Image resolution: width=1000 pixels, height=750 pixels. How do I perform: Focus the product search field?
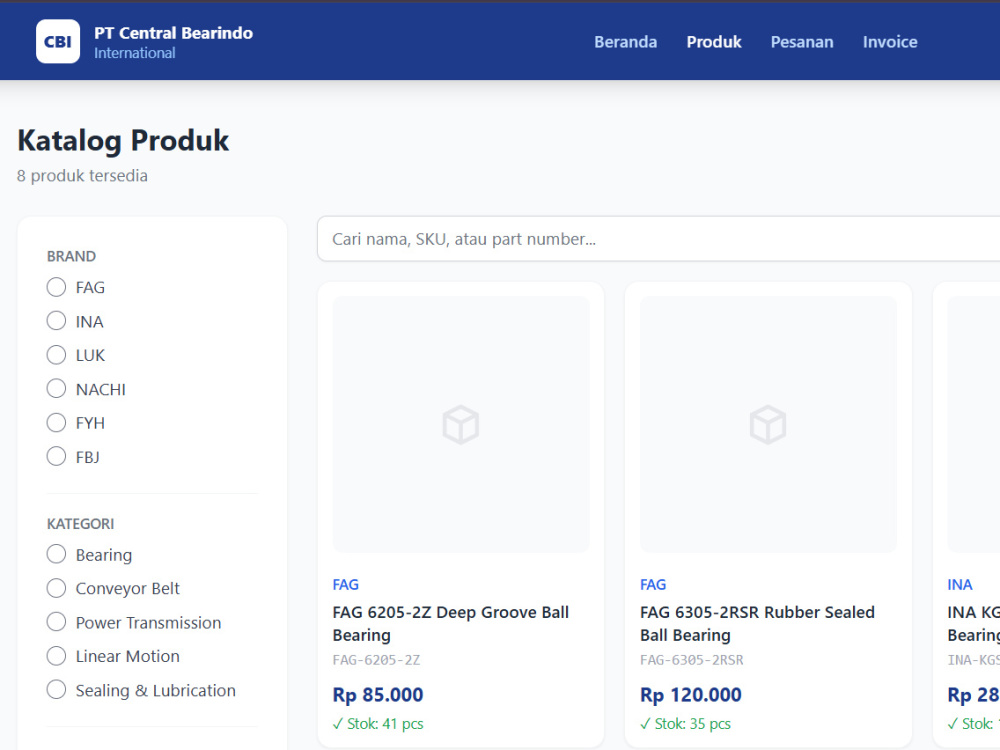tap(658, 239)
